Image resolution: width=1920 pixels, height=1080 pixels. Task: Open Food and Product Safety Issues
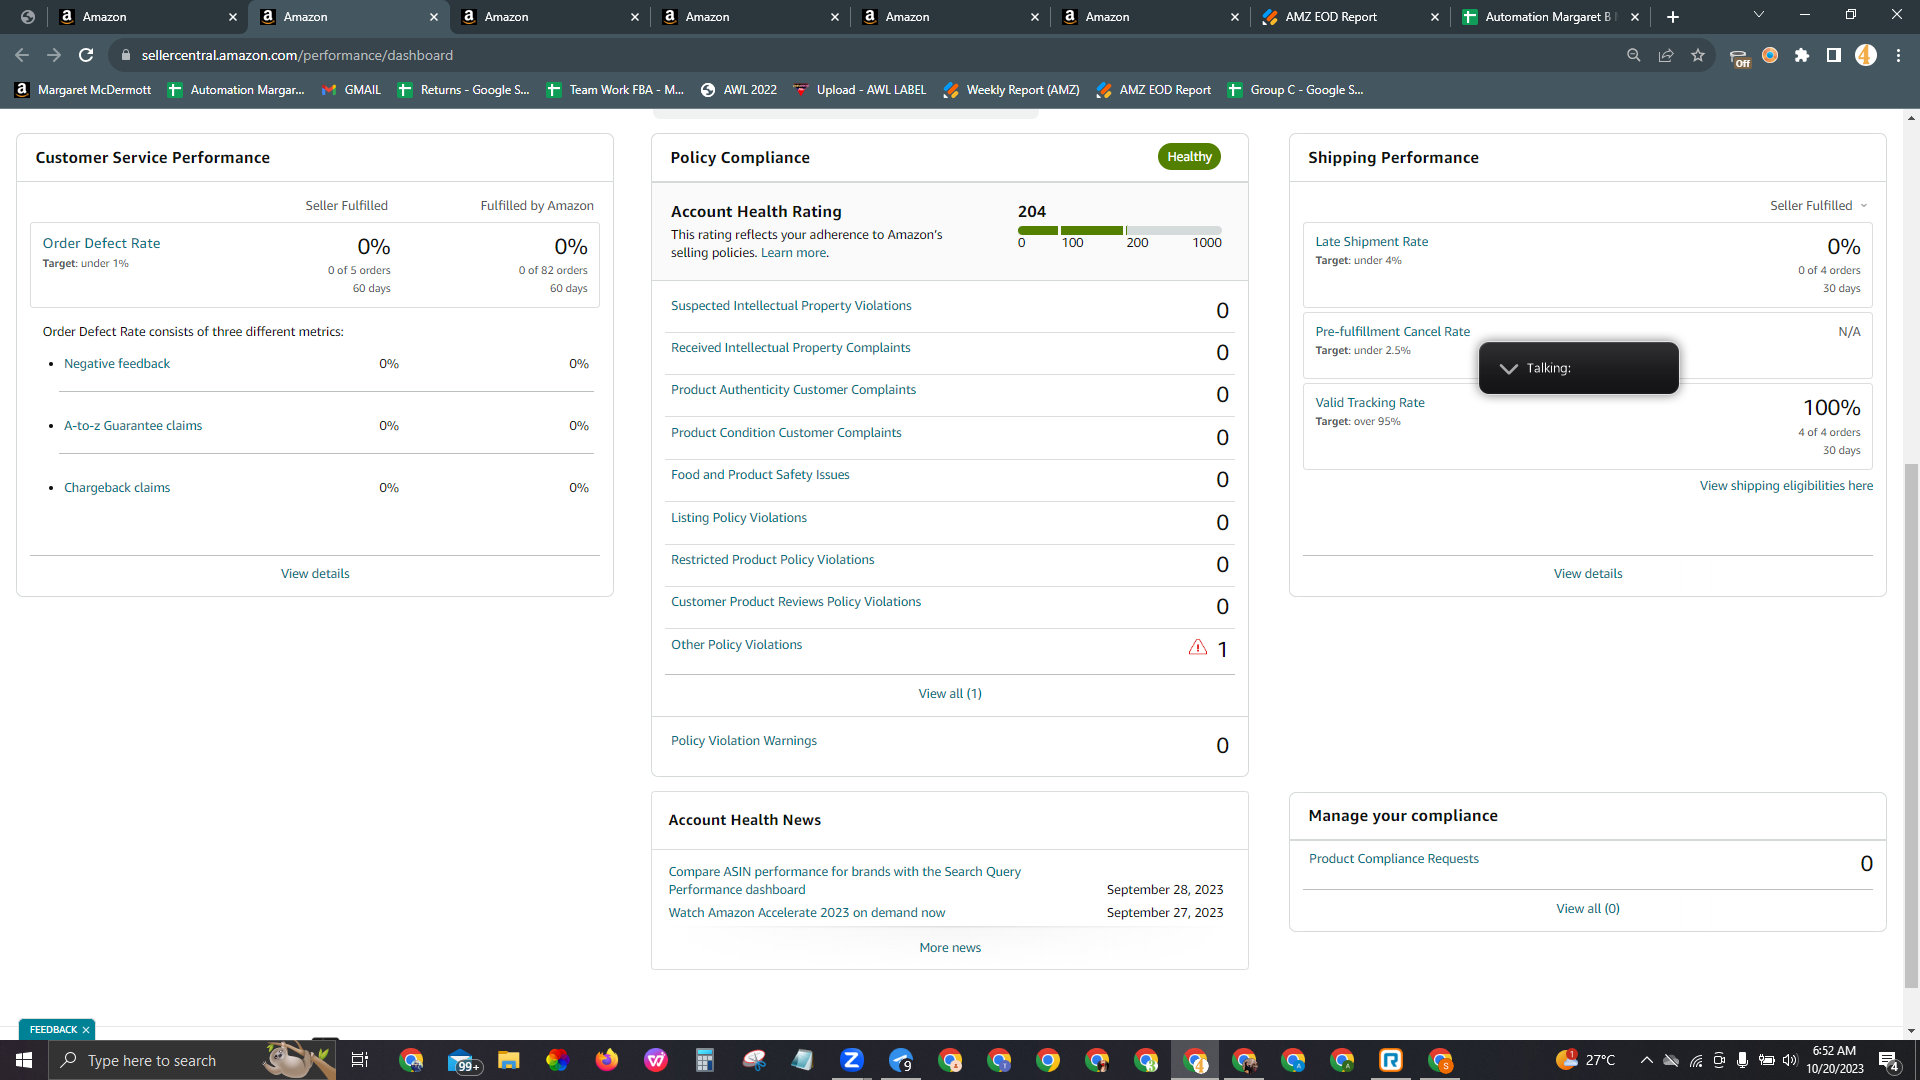760,475
